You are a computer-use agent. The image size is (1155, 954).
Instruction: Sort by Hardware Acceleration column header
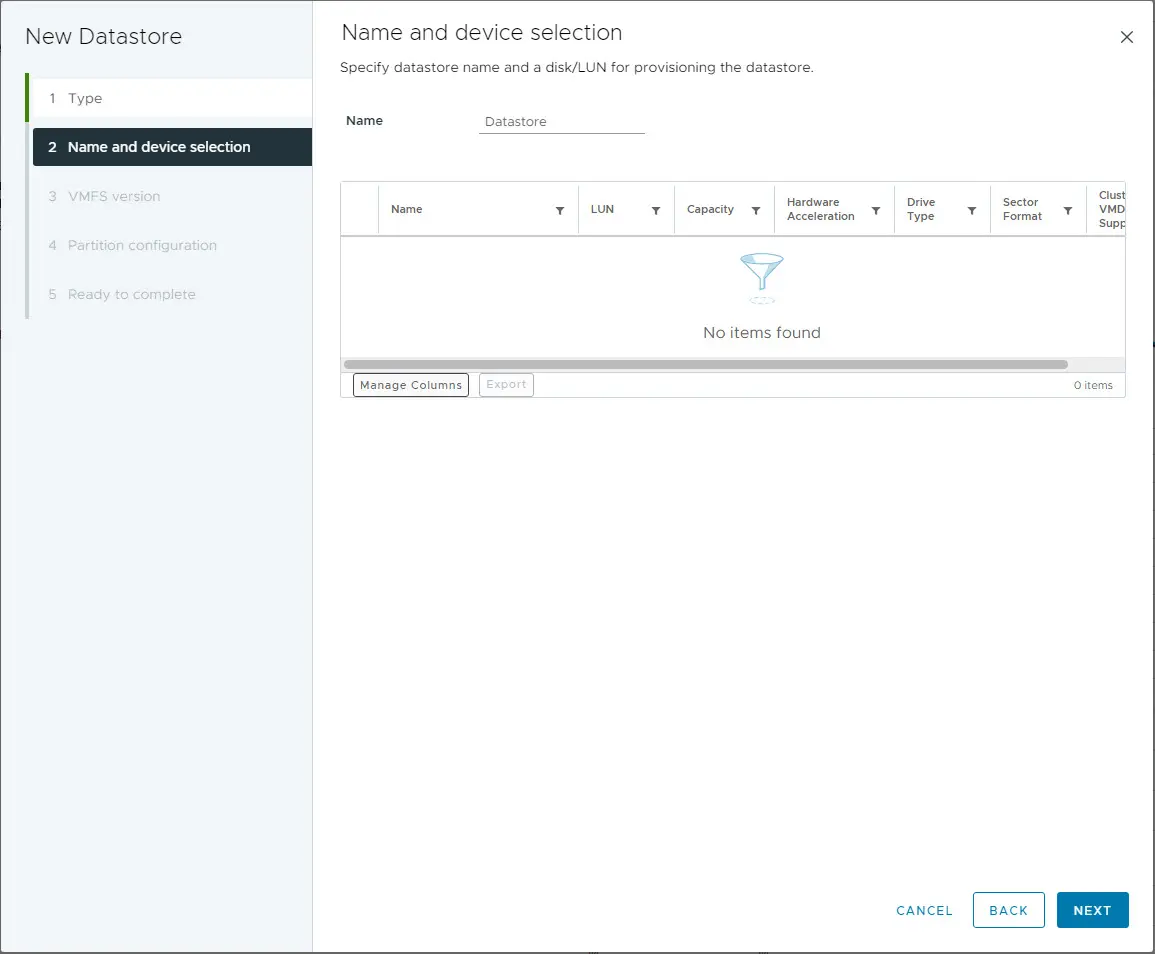pos(821,209)
